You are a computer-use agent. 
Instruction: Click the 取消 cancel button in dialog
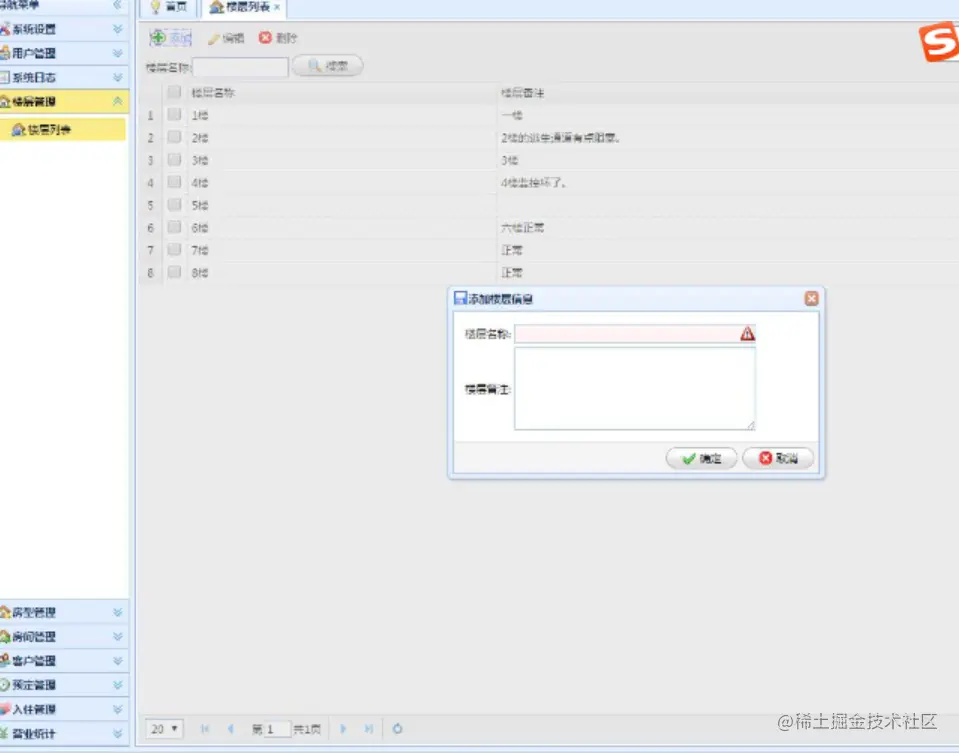[x=778, y=458]
